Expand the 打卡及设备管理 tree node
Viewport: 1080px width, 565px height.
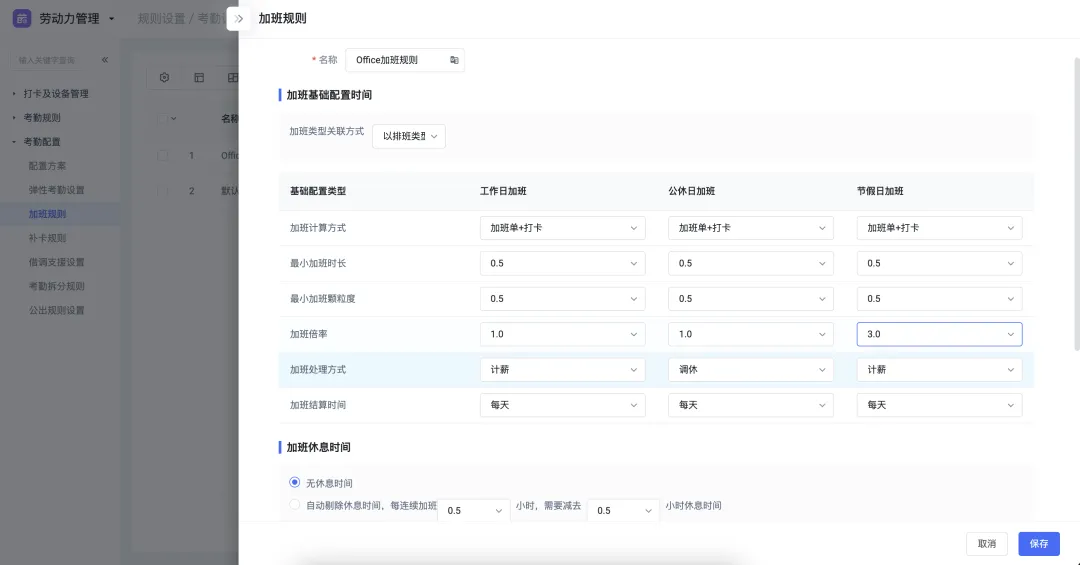click(14, 94)
